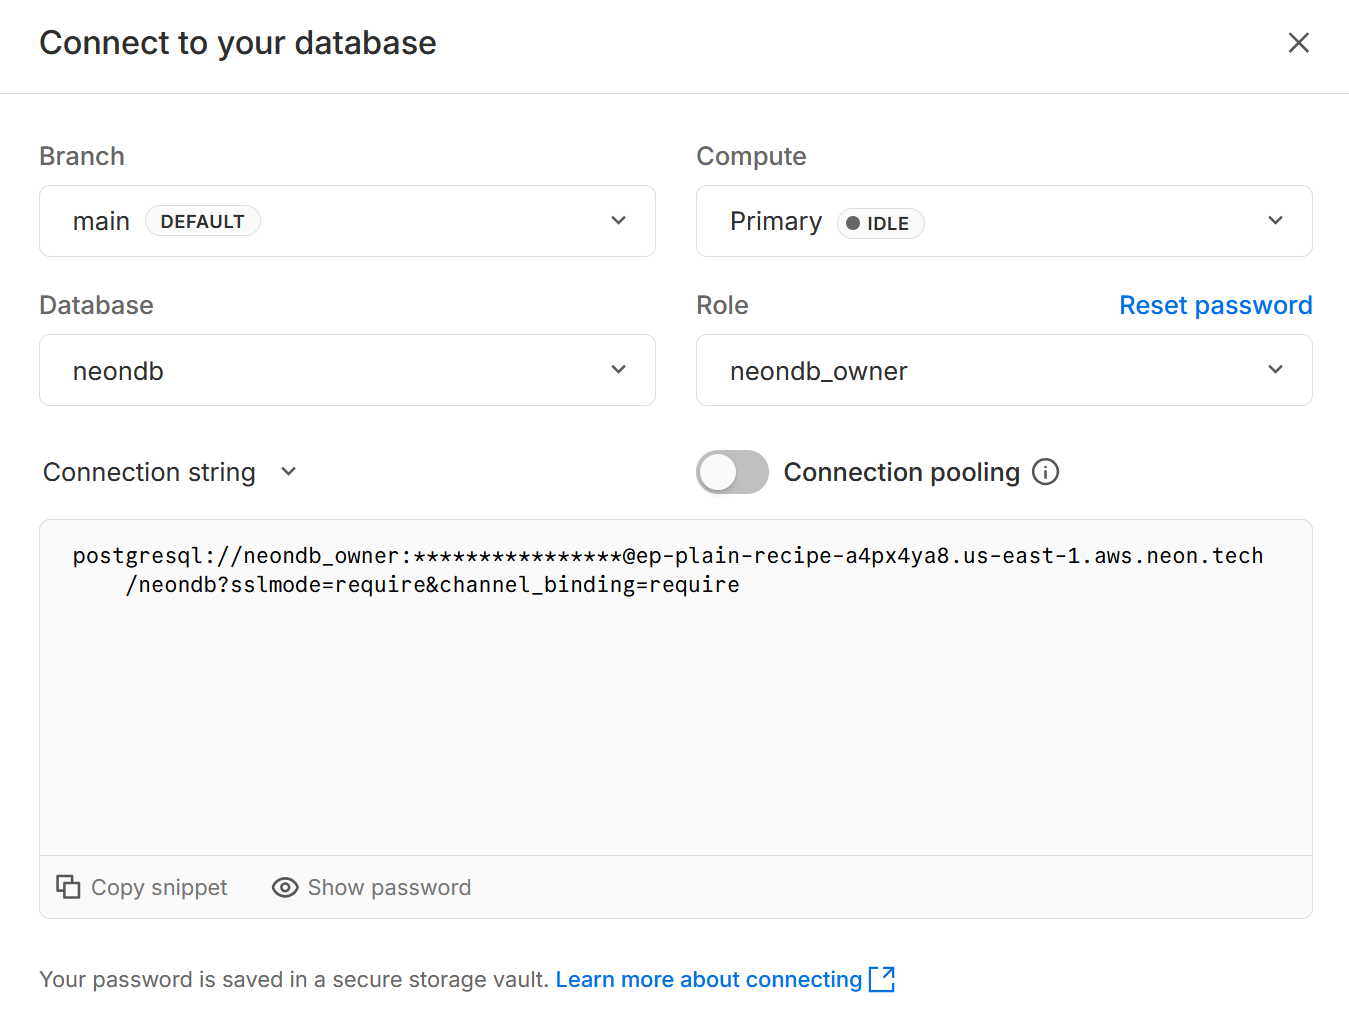
Task: Click the external link icon beside Learn more
Action: click(x=882, y=979)
